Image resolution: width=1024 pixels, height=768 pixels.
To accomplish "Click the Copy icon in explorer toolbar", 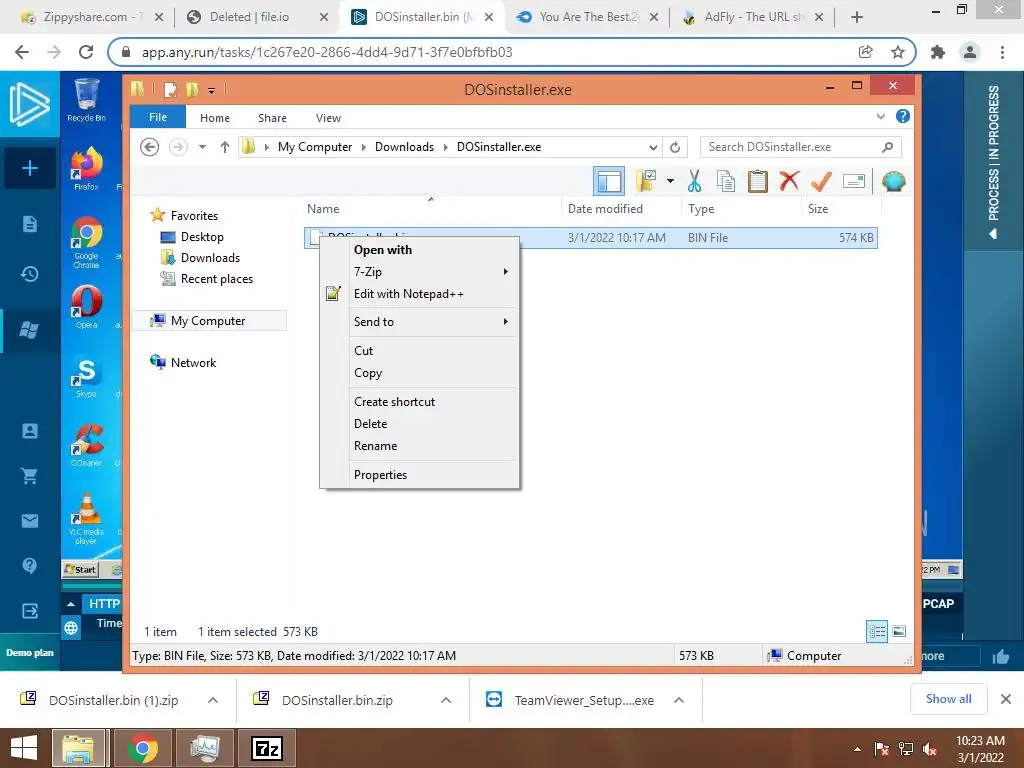I will click(x=726, y=181).
